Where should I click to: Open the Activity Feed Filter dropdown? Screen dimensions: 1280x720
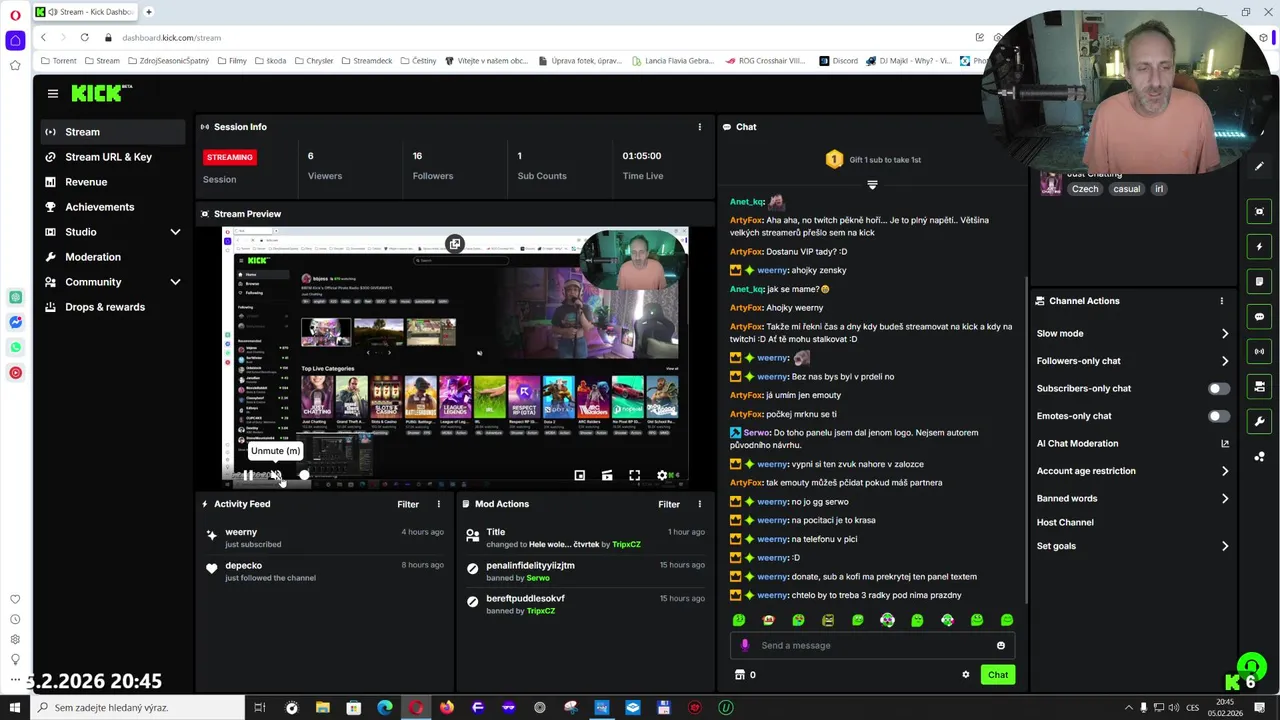click(408, 504)
